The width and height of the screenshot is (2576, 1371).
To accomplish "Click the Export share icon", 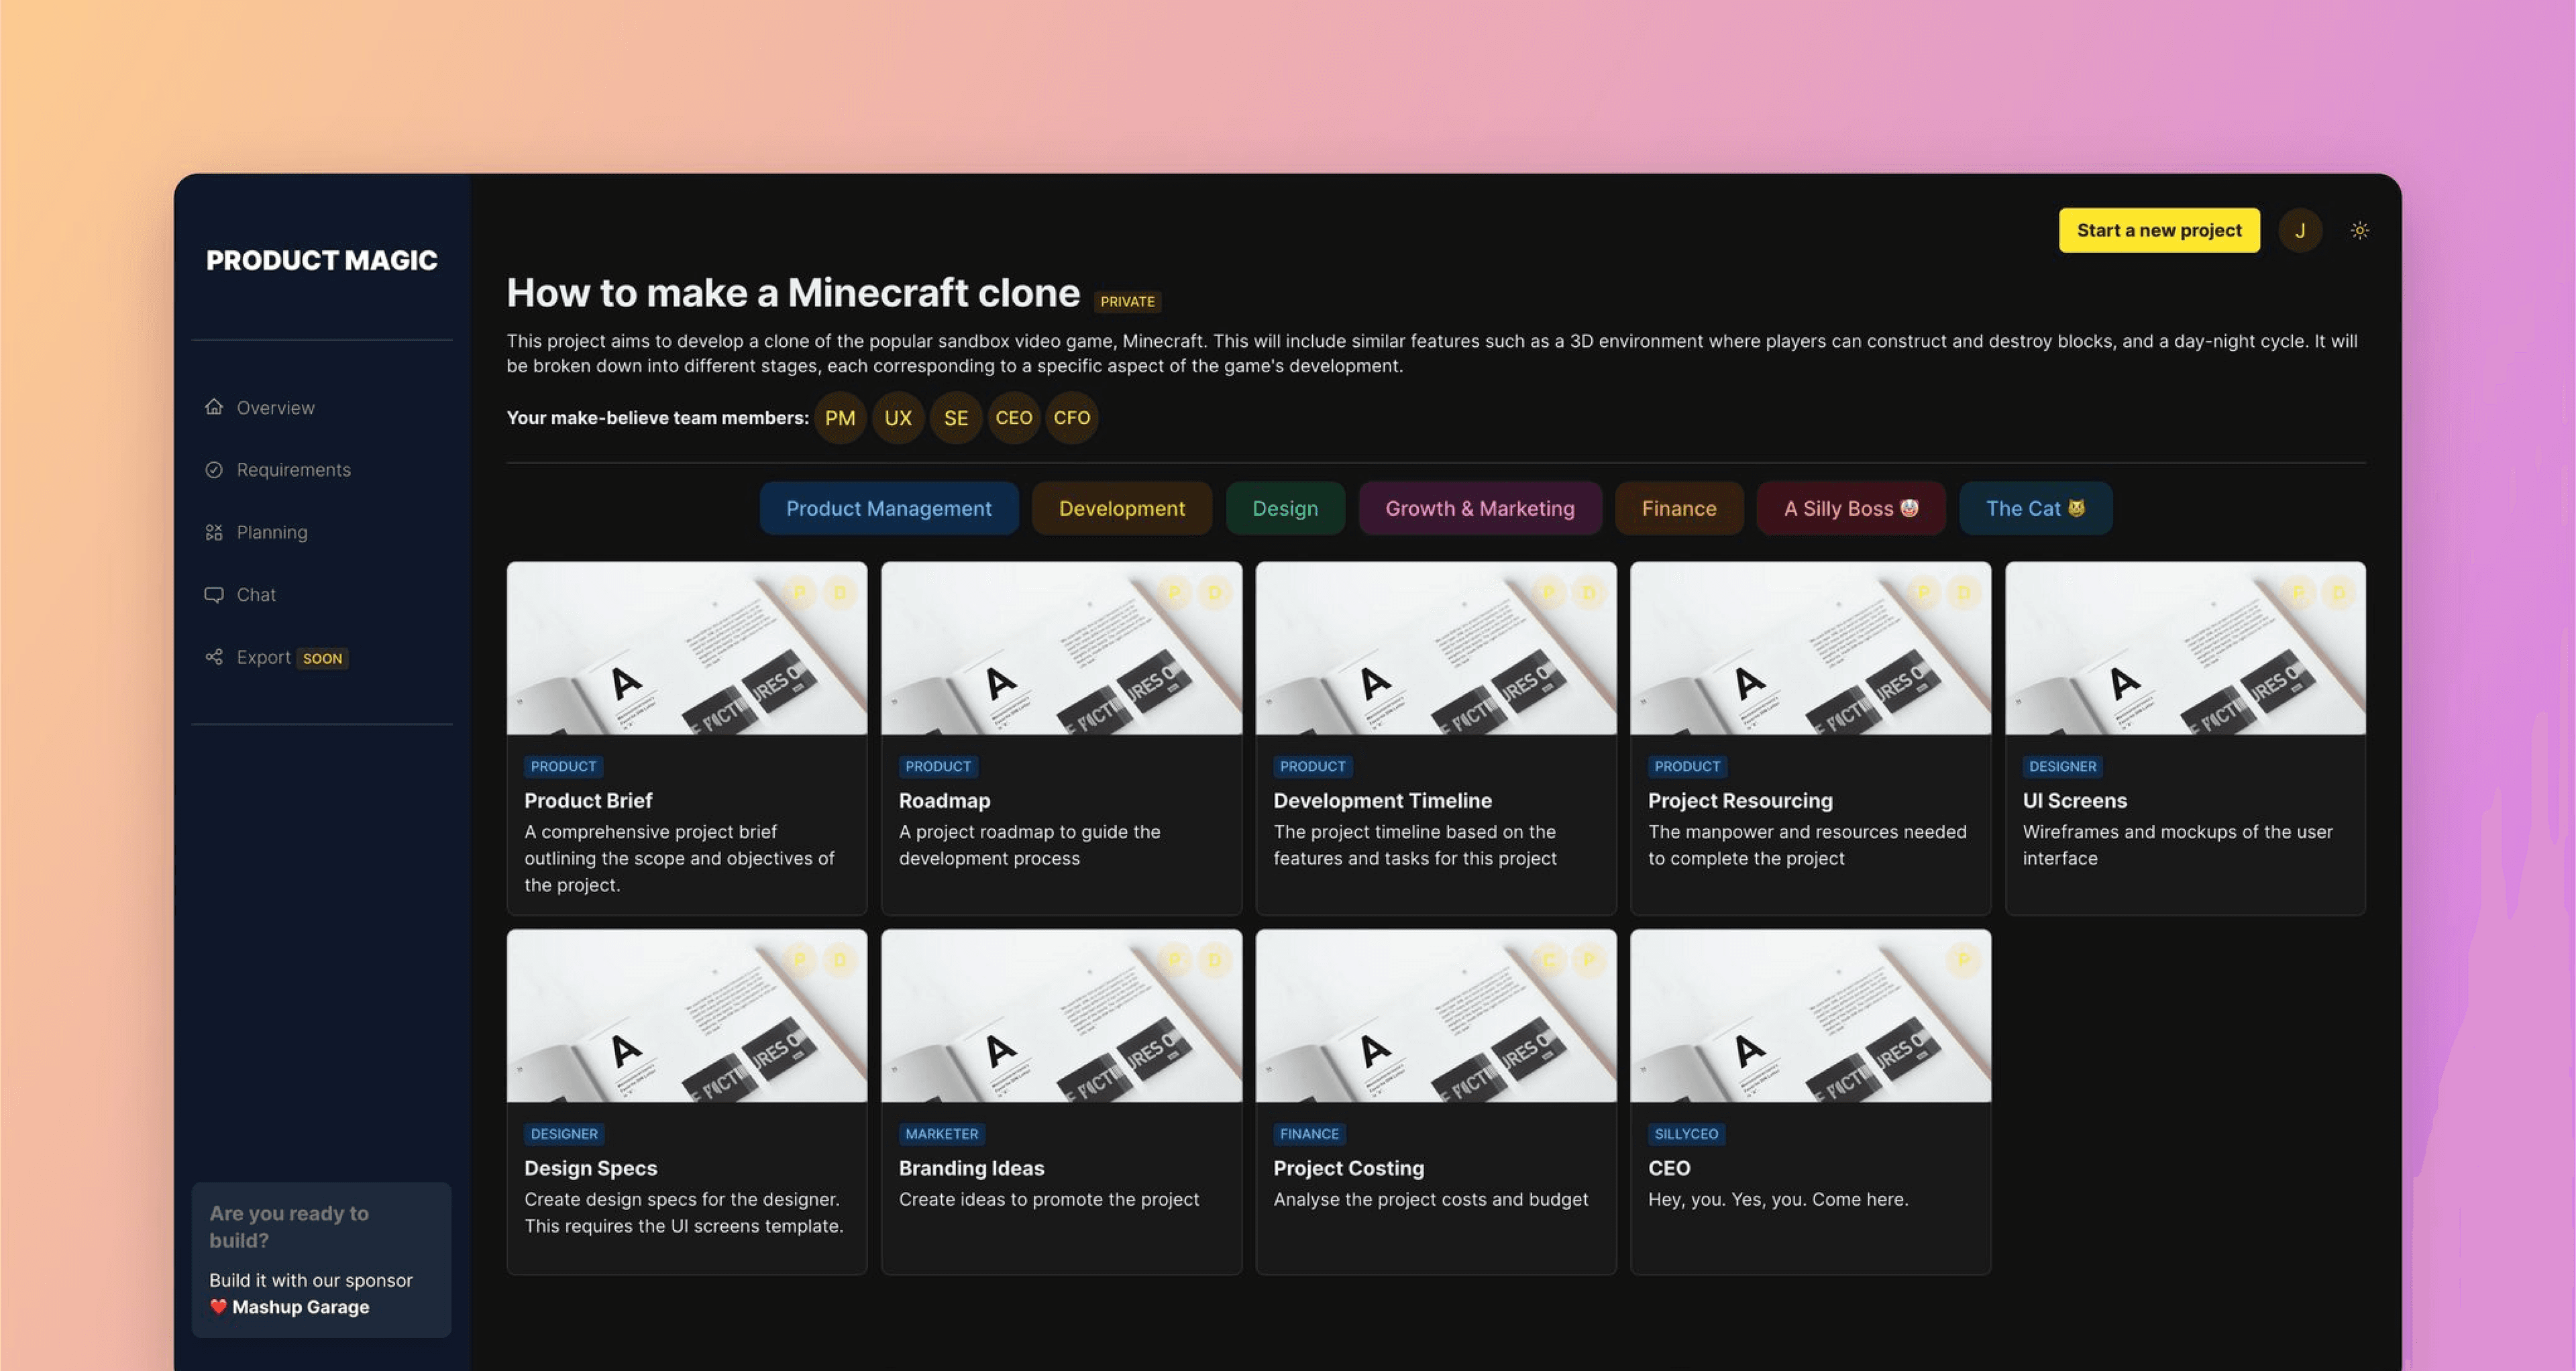I will [x=214, y=657].
